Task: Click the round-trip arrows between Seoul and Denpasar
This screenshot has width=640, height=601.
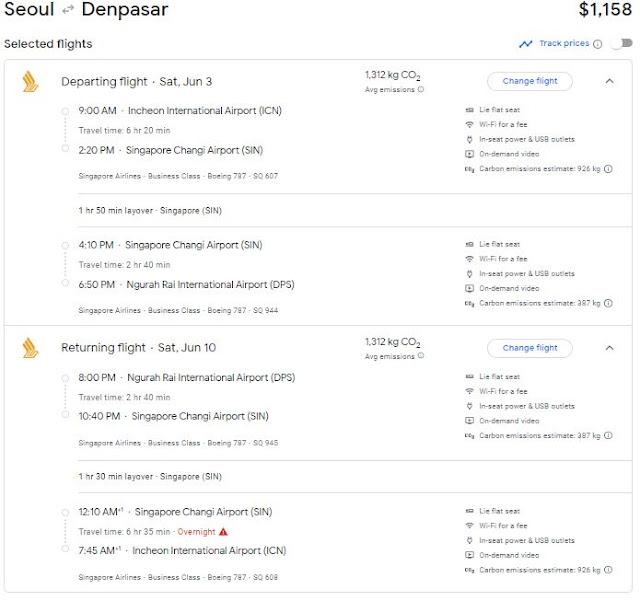Action: [x=67, y=11]
